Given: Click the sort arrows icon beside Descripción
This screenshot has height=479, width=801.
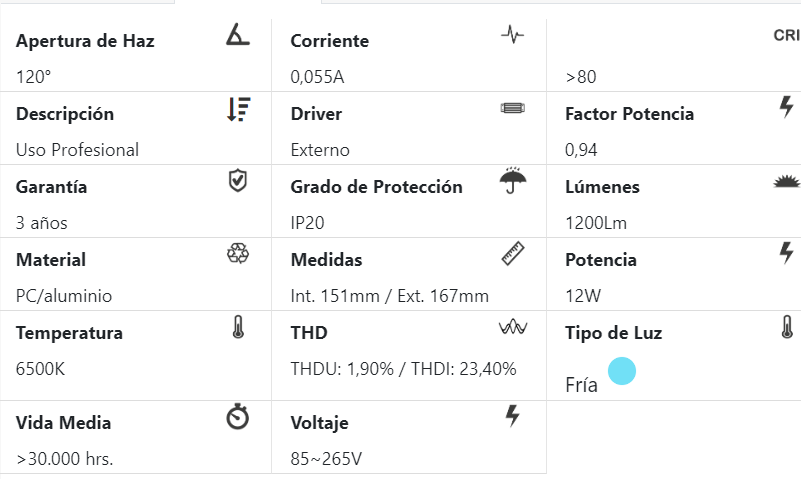Looking at the screenshot, I should pos(238,109).
